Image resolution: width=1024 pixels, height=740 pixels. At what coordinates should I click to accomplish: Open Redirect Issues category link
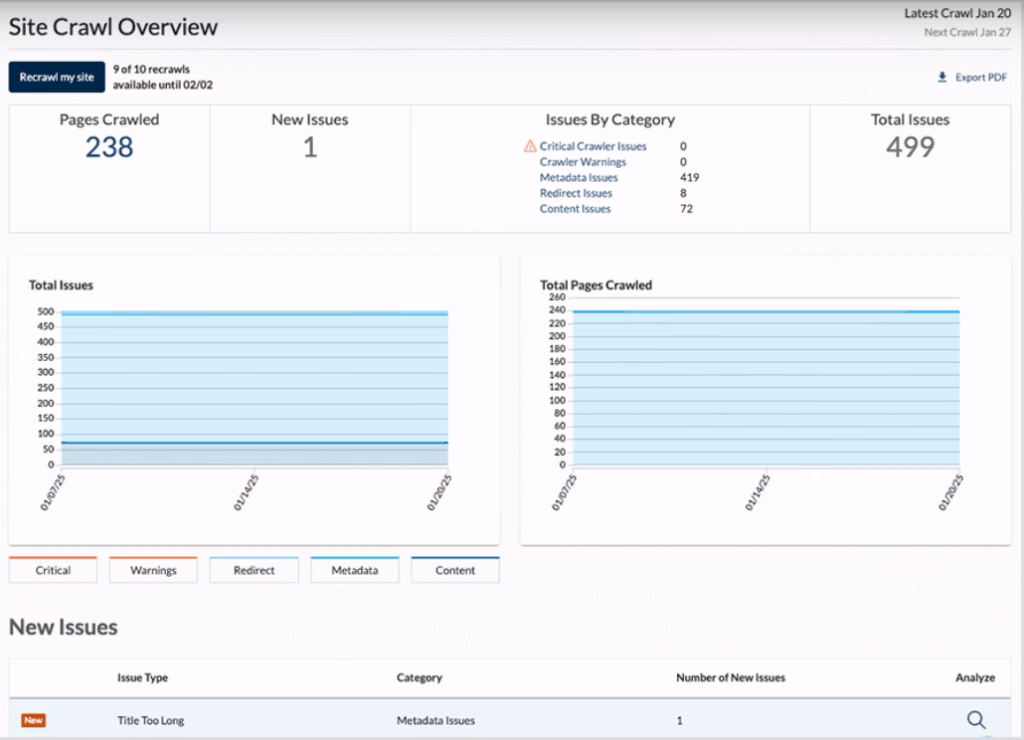click(x=576, y=193)
